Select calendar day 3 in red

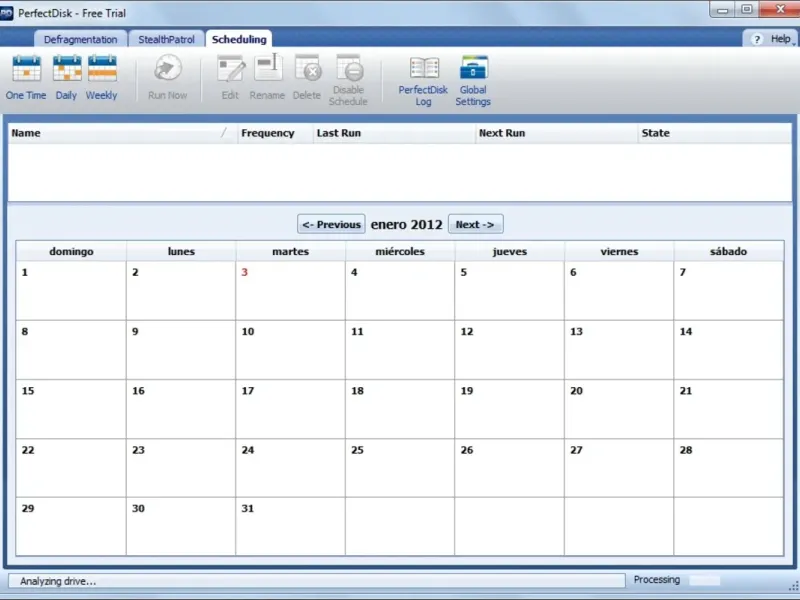pos(290,290)
